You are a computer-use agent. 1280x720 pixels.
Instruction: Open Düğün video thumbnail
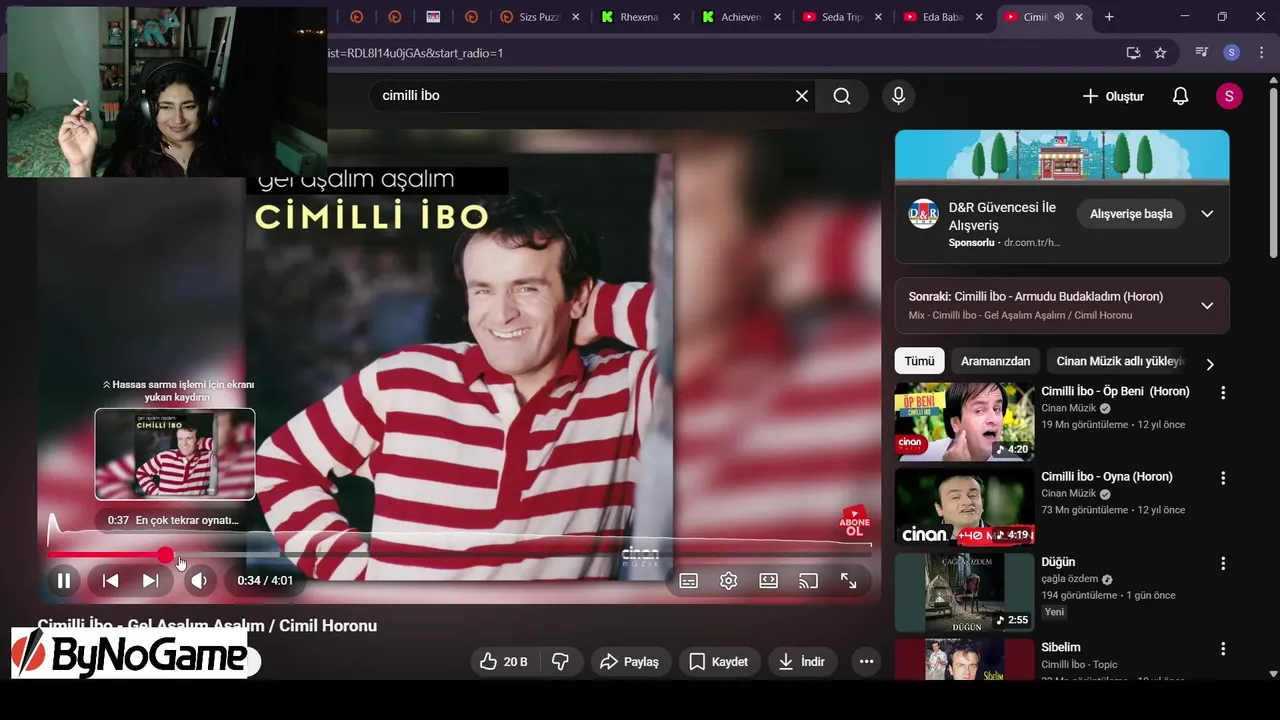pyautogui.click(x=964, y=592)
